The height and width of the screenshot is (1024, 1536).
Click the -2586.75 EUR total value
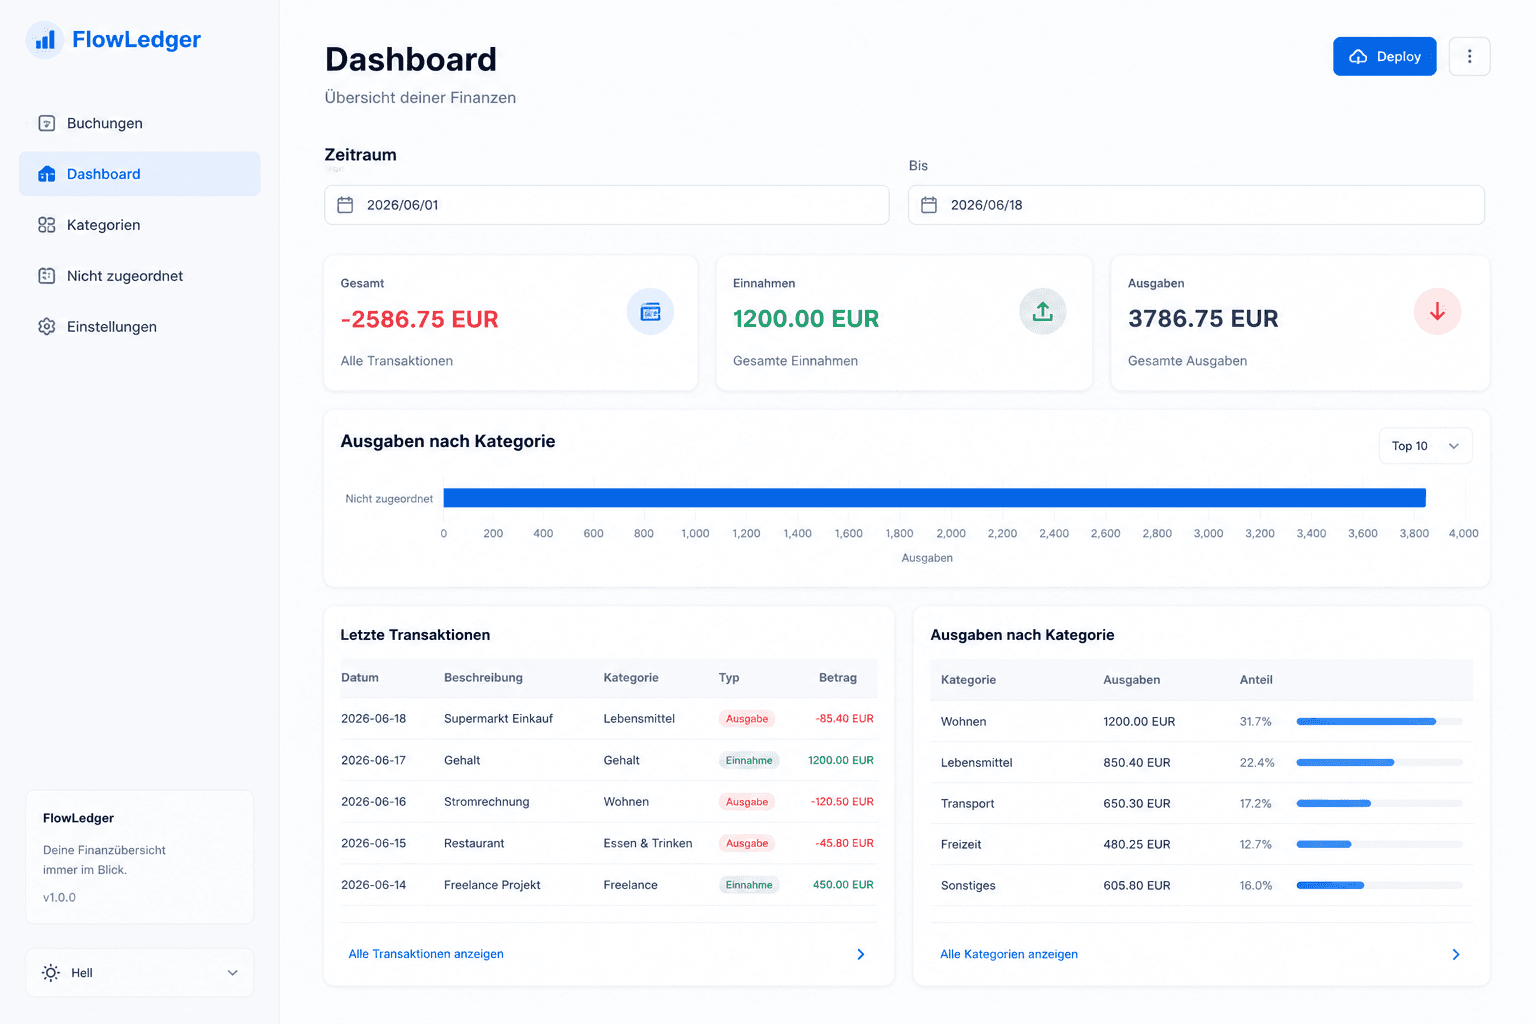419,319
